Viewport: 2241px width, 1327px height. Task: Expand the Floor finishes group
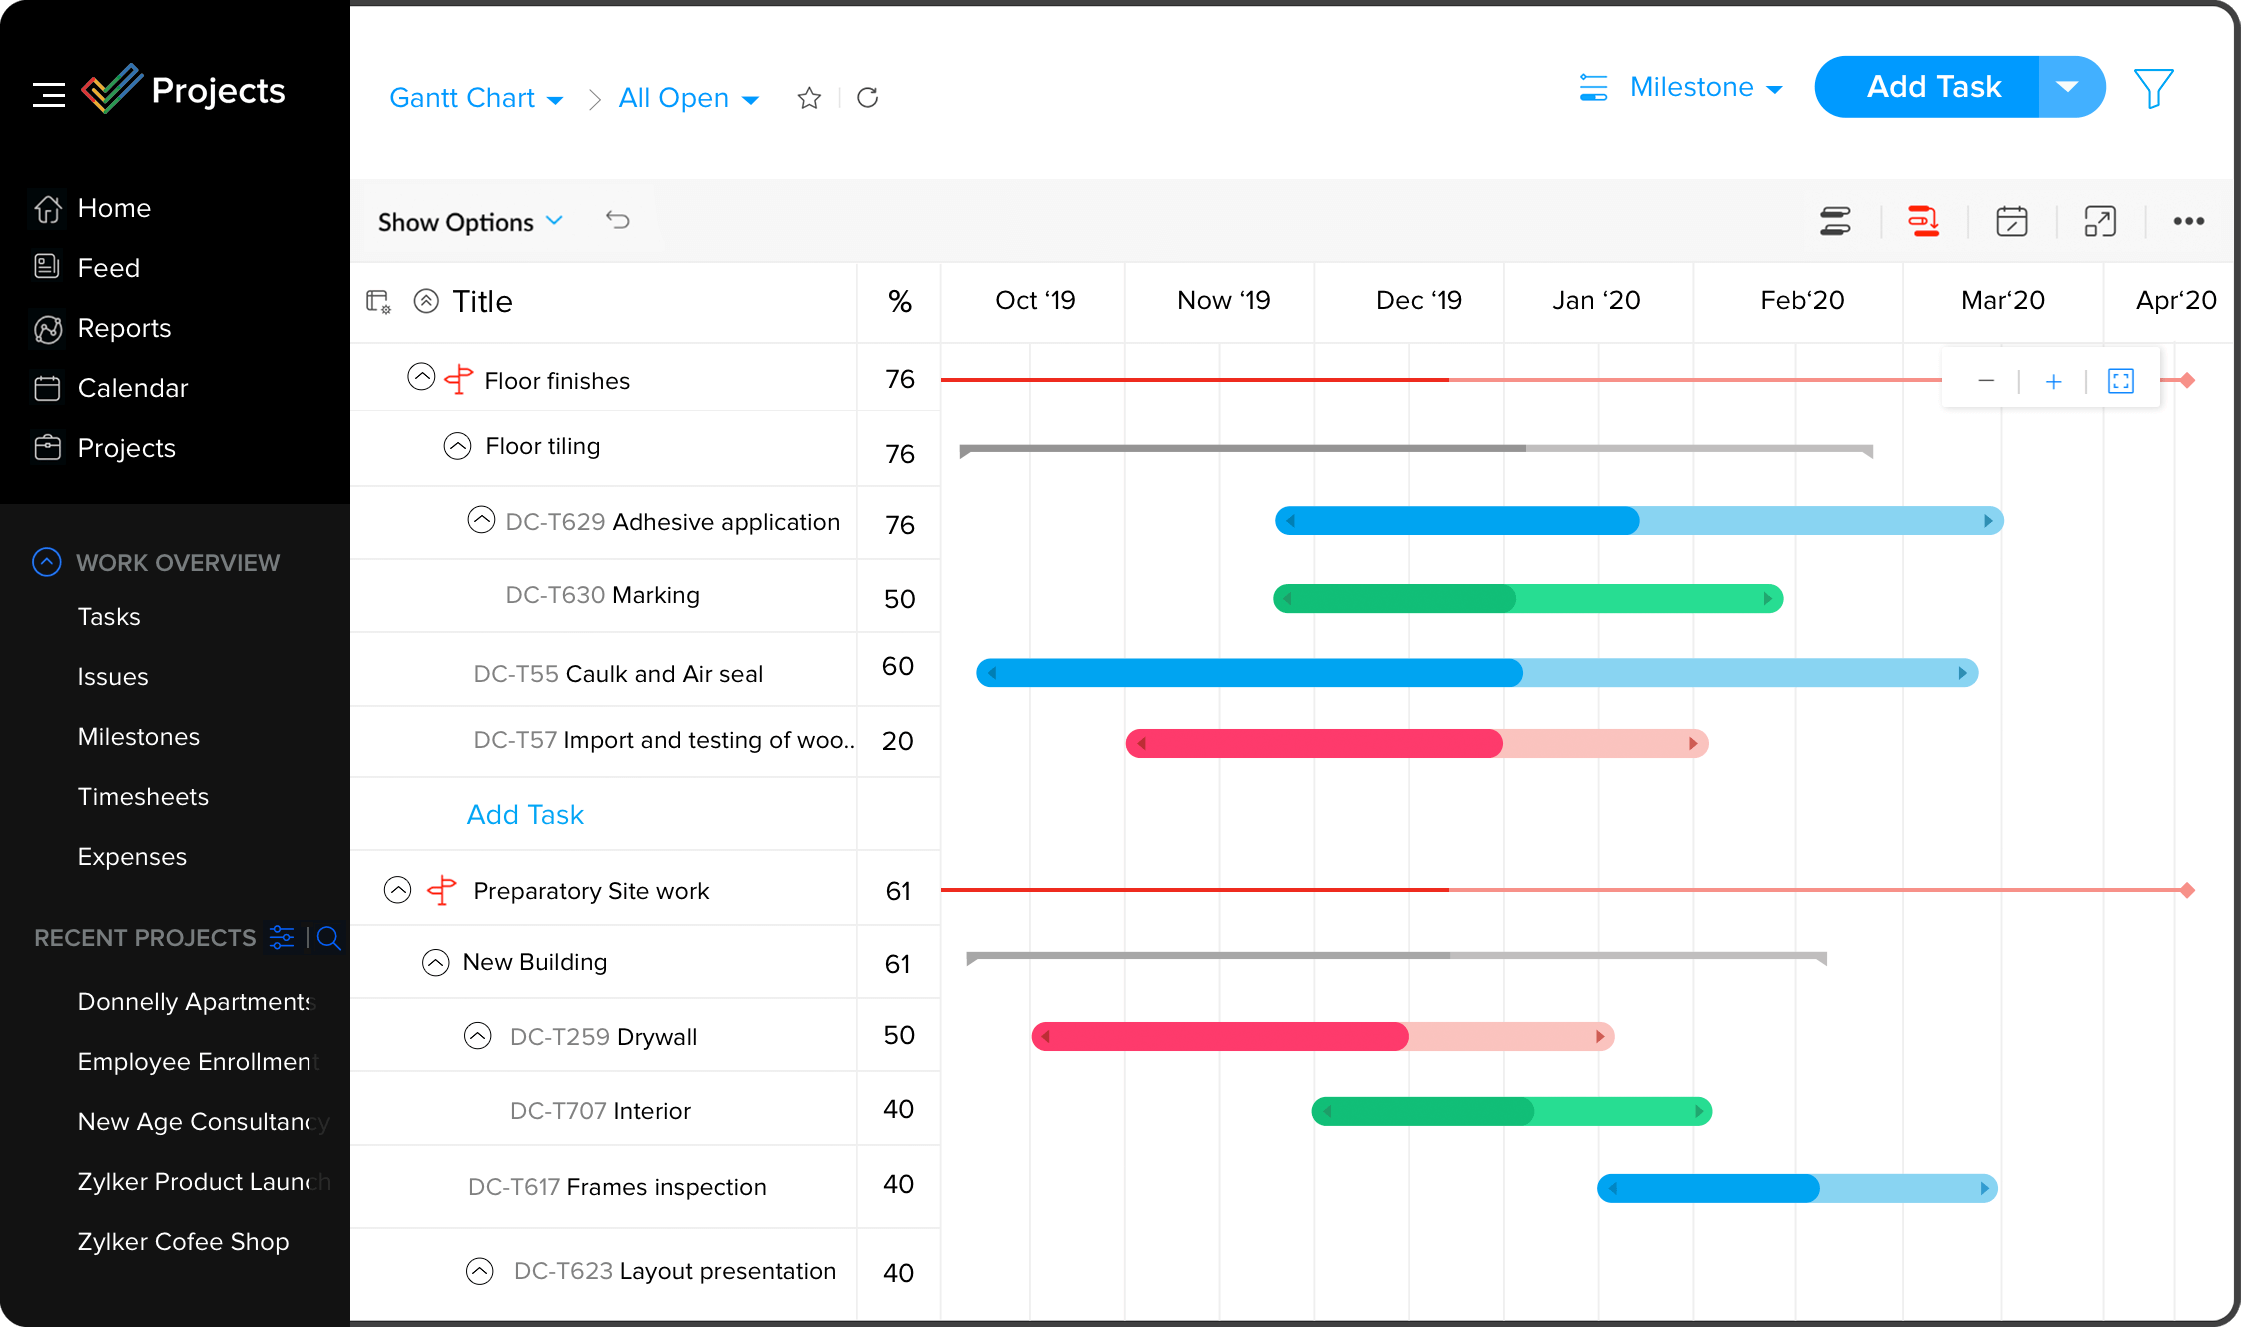tap(420, 378)
